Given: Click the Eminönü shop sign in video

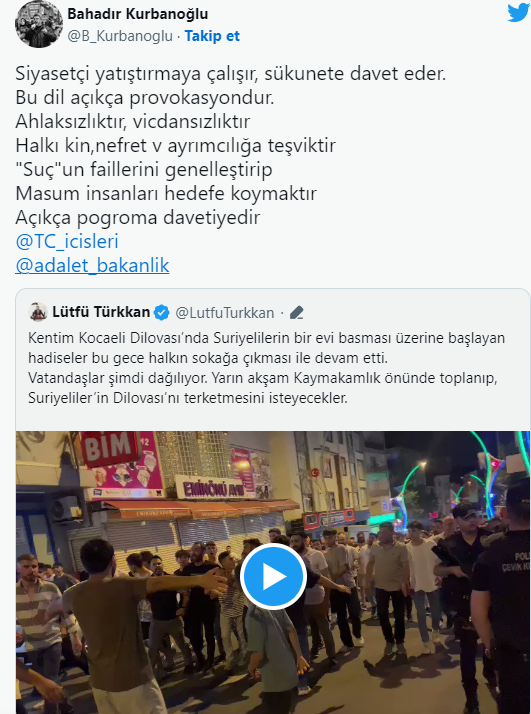Looking at the screenshot, I should [214, 488].
